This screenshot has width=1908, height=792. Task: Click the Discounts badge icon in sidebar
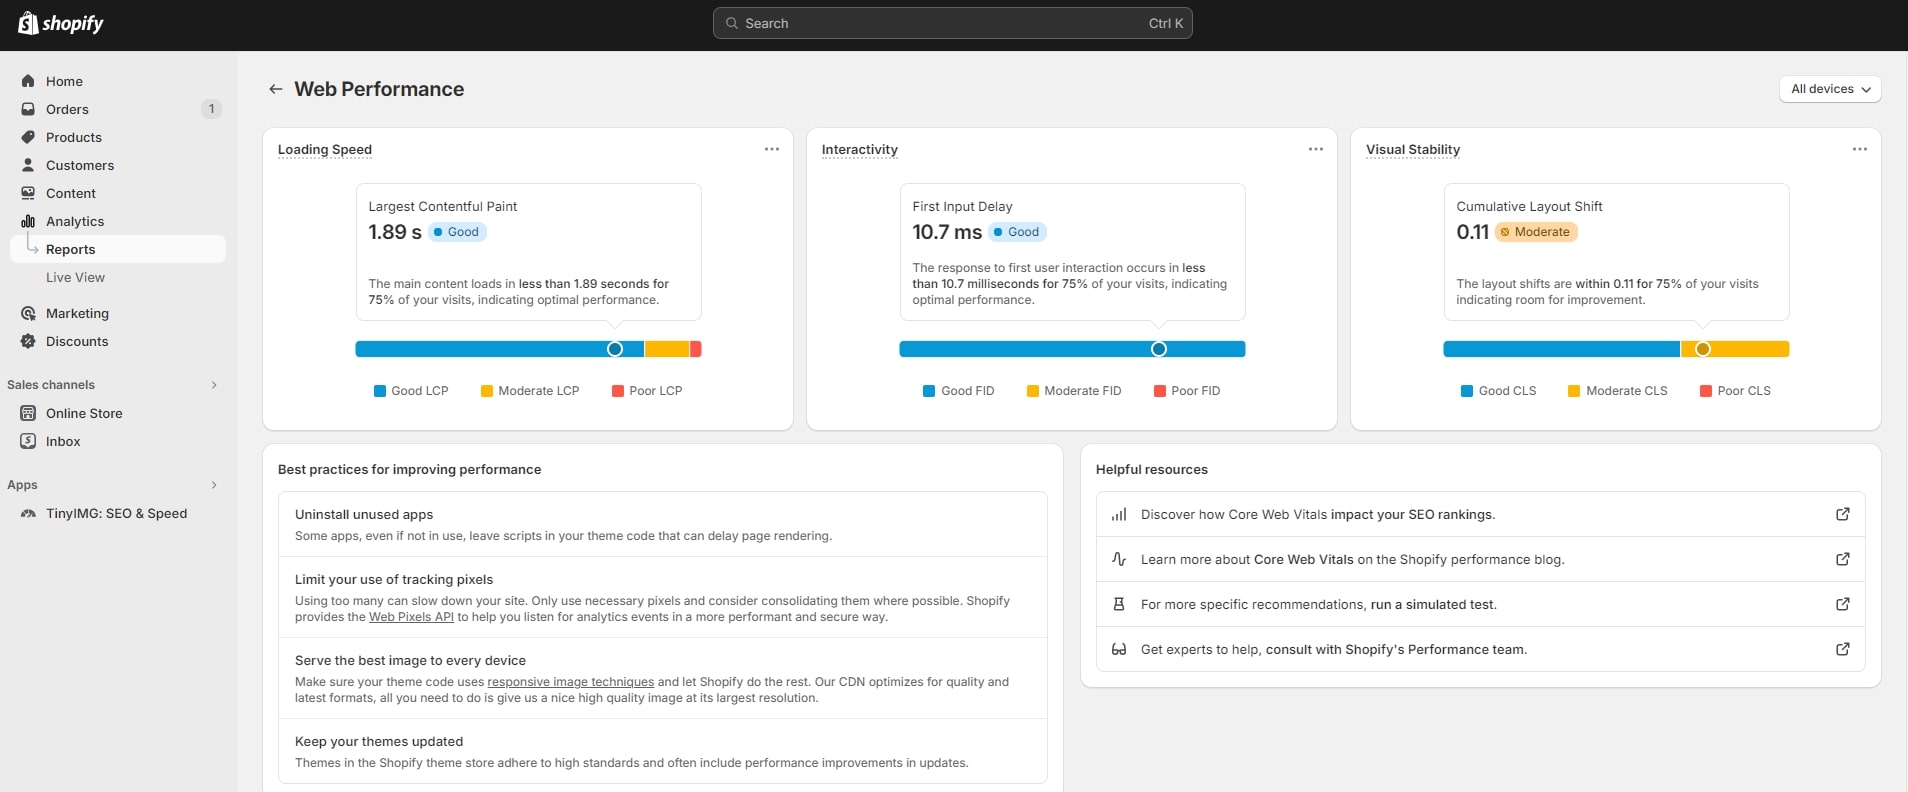(28, 341)
